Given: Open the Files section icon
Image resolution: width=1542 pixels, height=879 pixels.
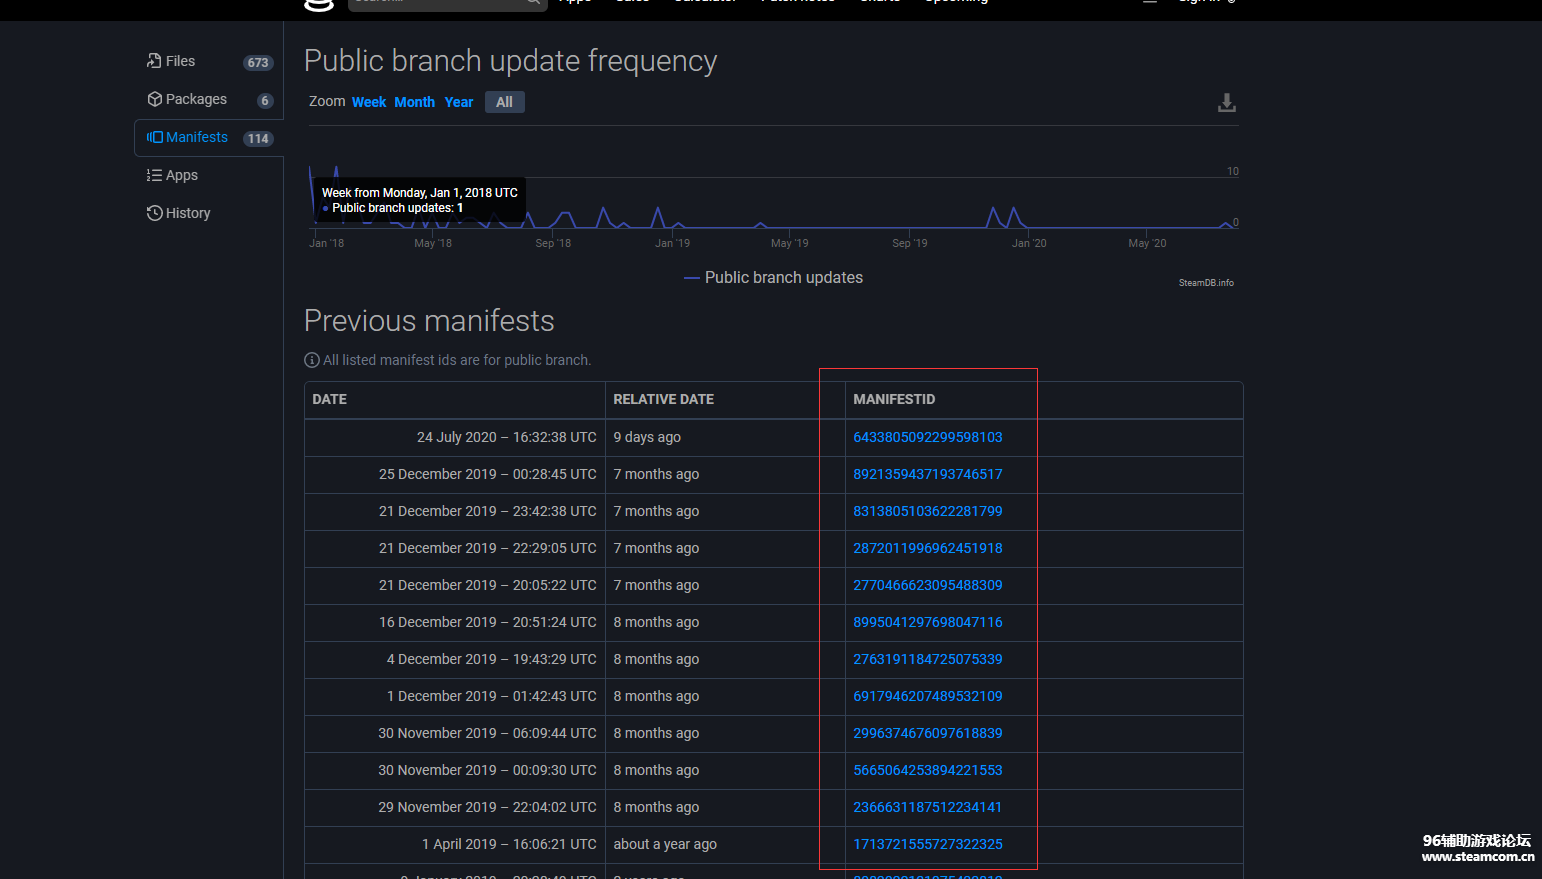Looking at the screenshot, I should [x=154, y=61].
